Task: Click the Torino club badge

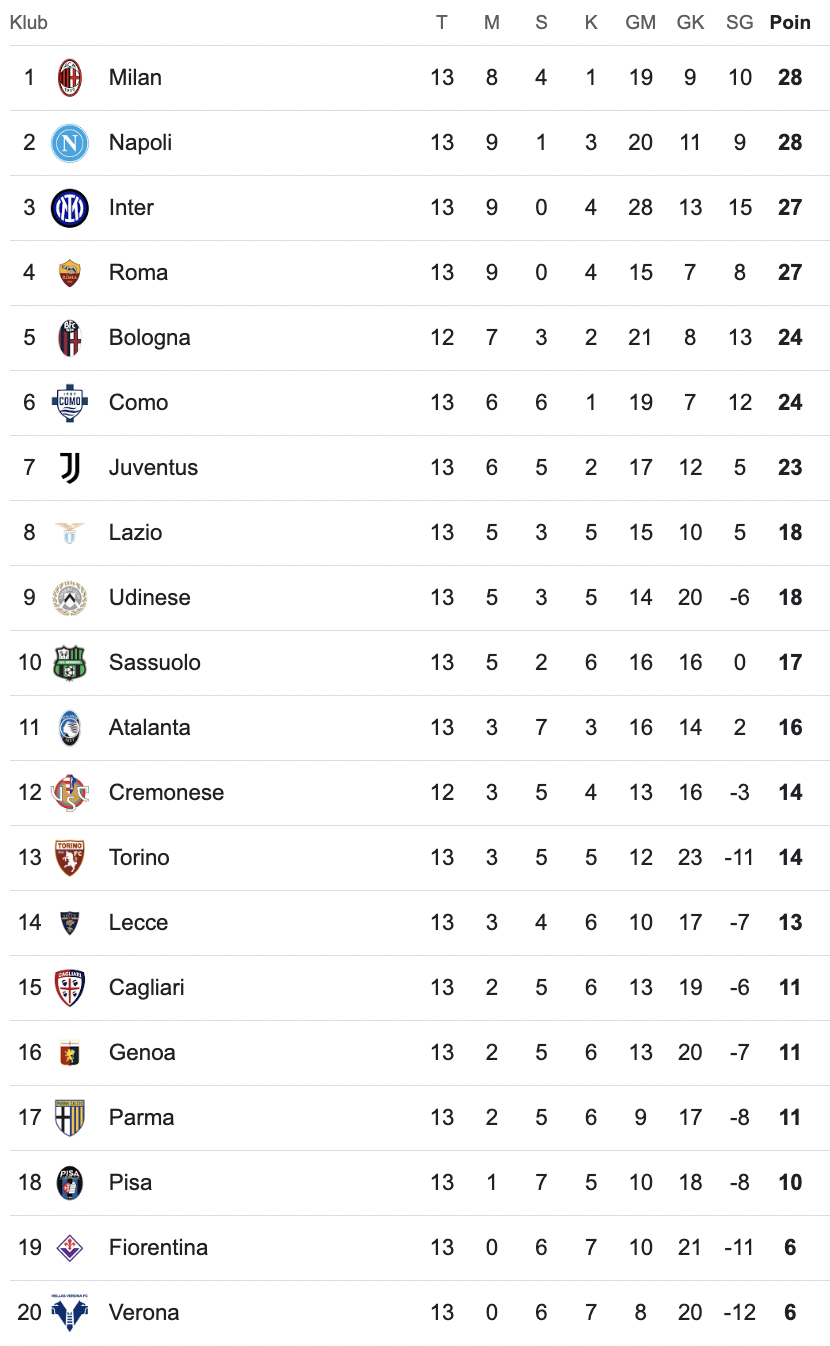Action: (x=70, y=858)
